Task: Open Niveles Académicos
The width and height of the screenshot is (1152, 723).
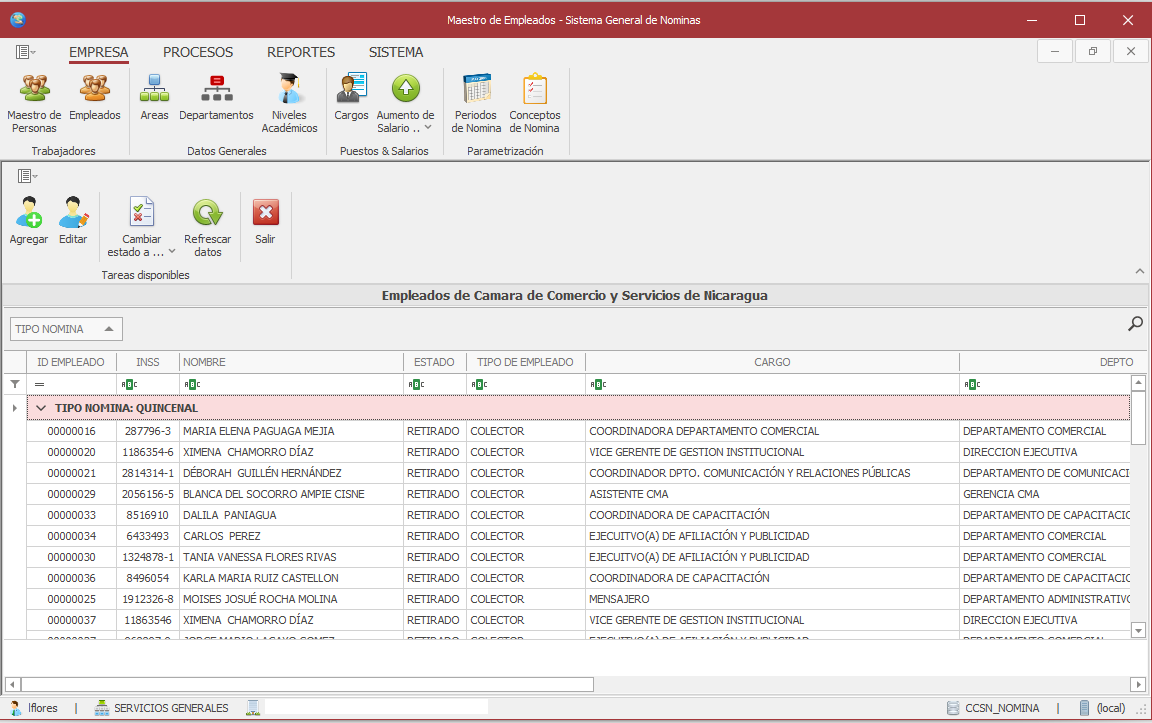Action: pyautogui.click(x=289, y=103)
